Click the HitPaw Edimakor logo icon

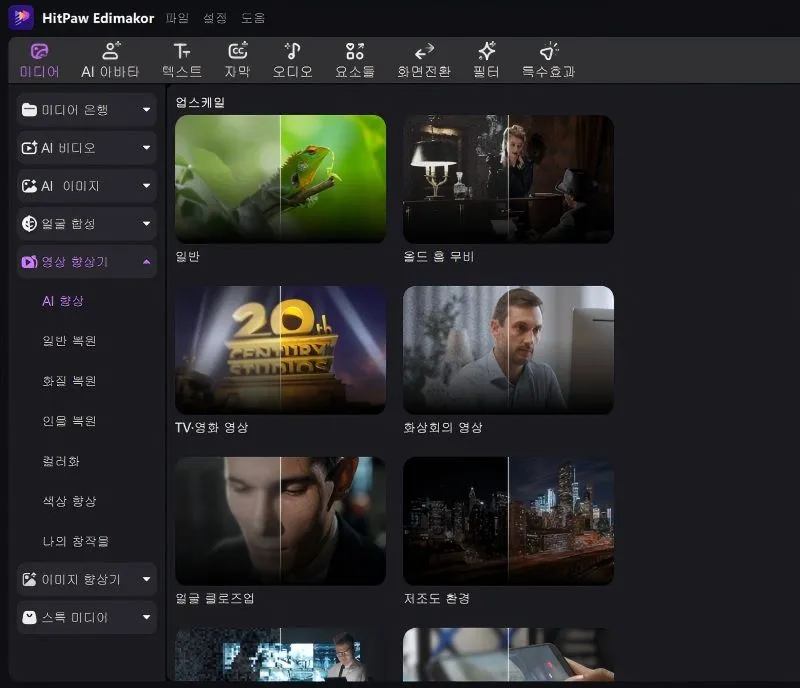pyautogui.click(x=21, y=17)
